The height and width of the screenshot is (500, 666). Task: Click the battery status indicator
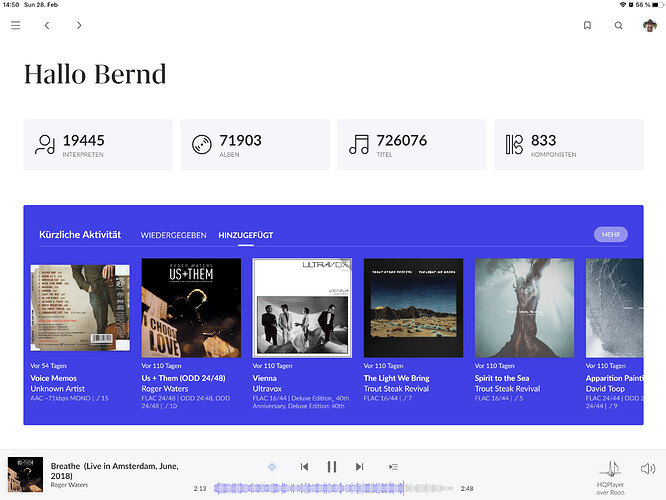tap(657, 5)
